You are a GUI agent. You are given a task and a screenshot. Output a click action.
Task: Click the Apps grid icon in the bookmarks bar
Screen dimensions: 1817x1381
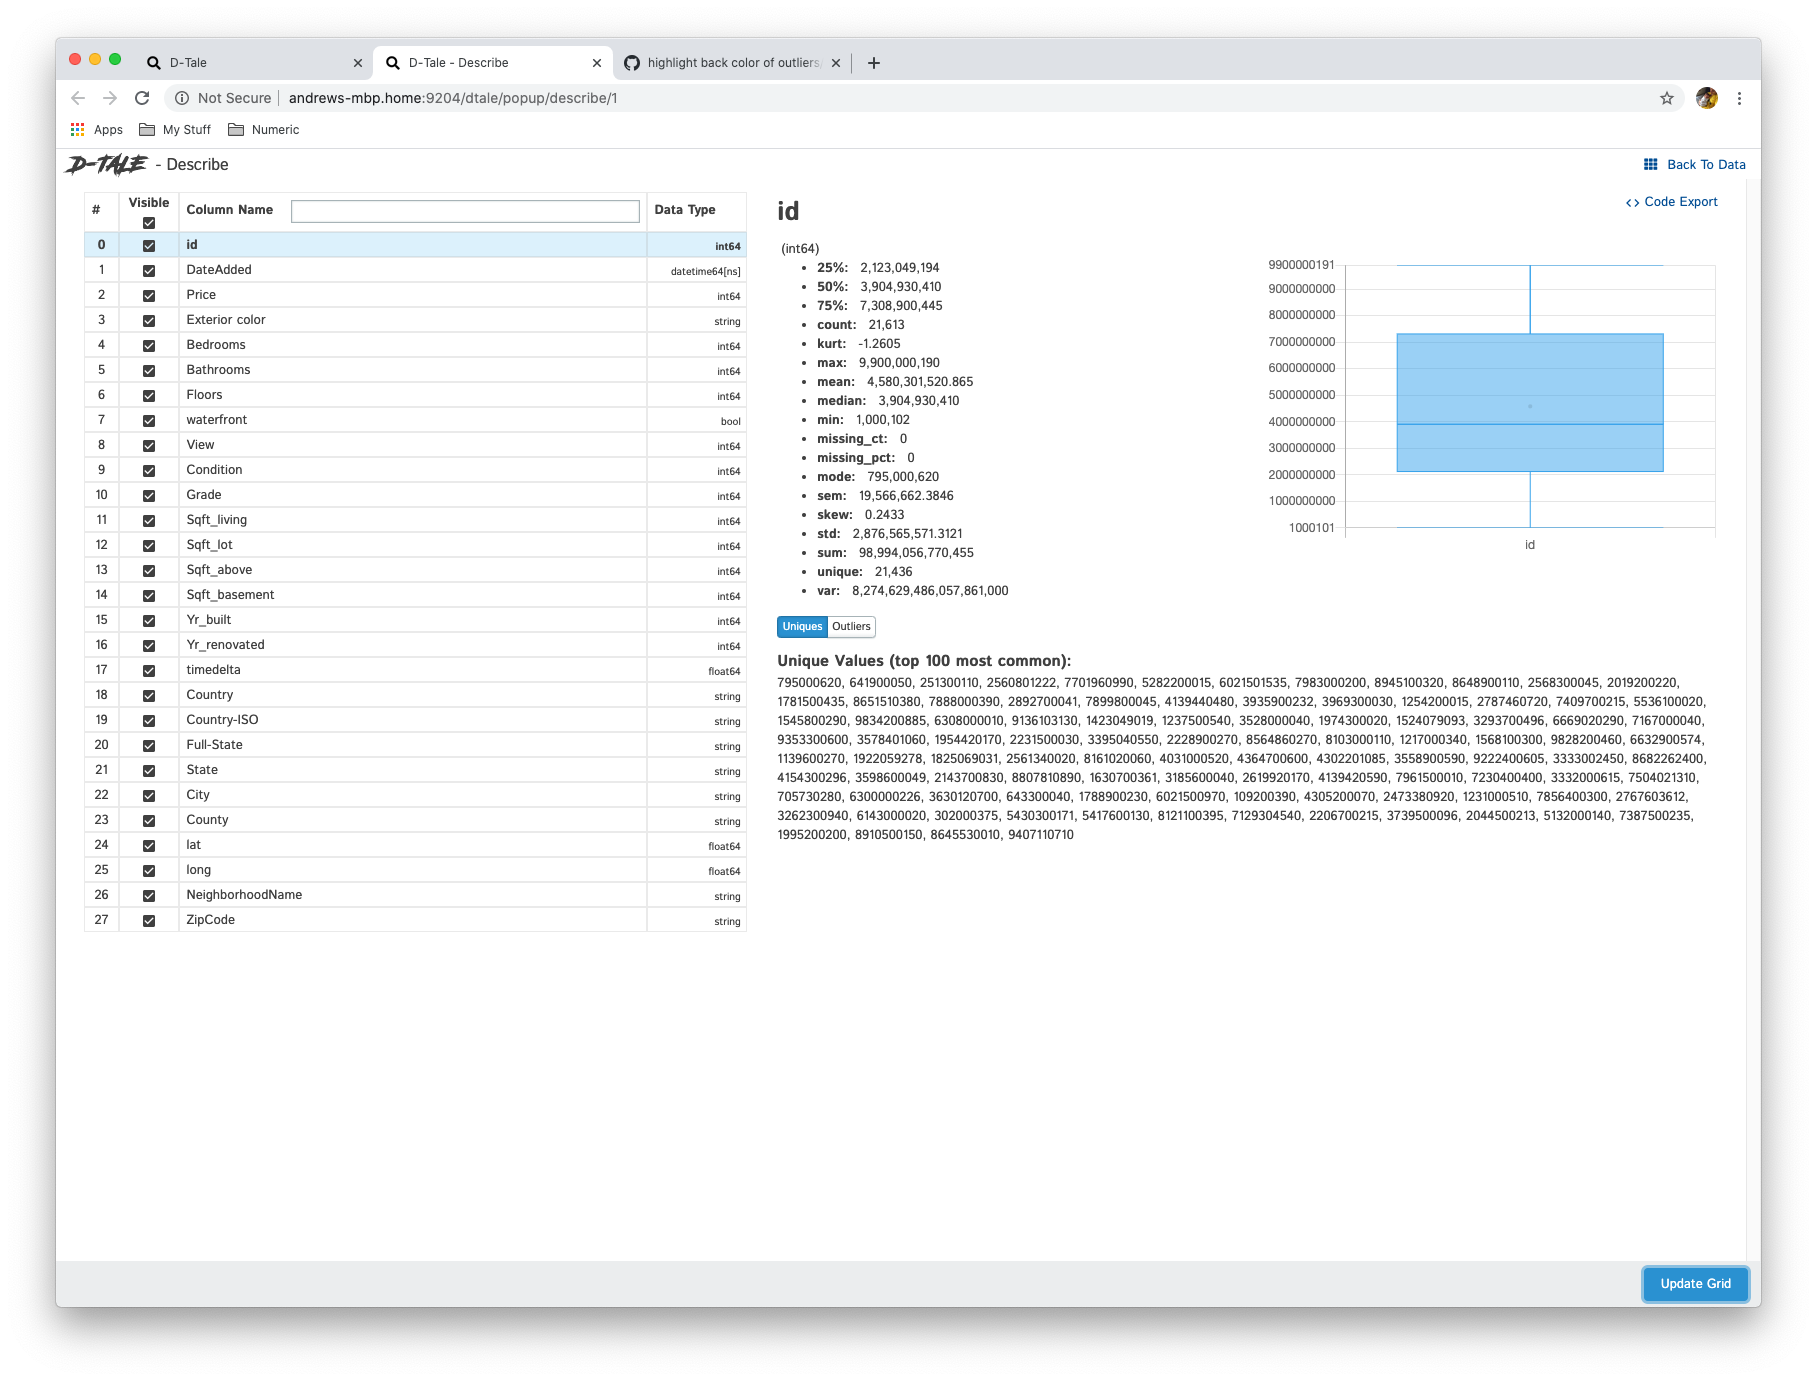77,129
